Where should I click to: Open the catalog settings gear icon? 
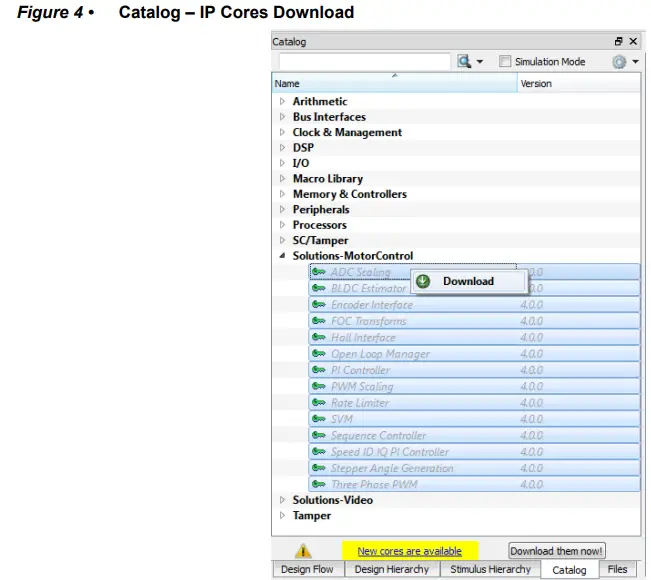pyautogui.click(x=621, y=62)
